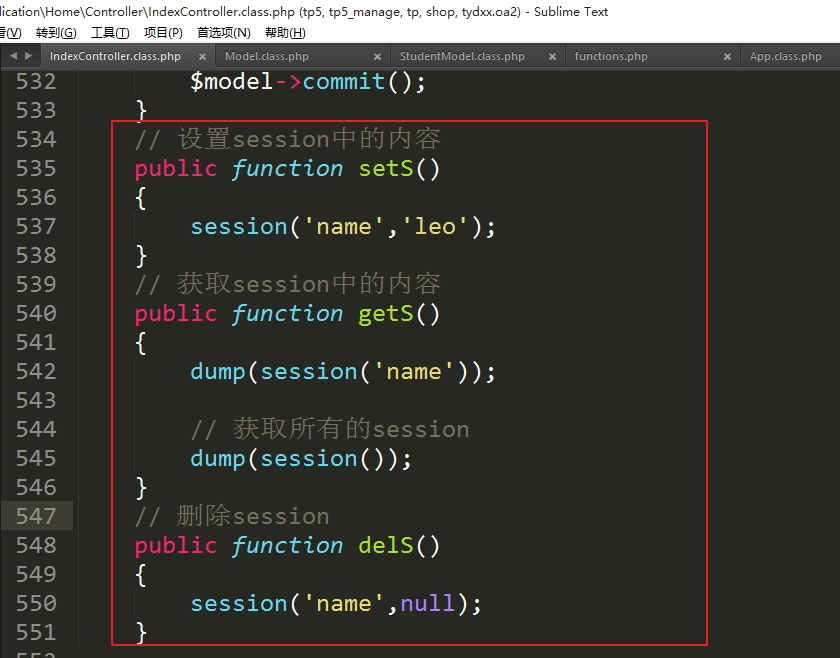Switch to the StudentModel.class.php tab
Screen dimensions: 840x658
[x=462, y=57]
